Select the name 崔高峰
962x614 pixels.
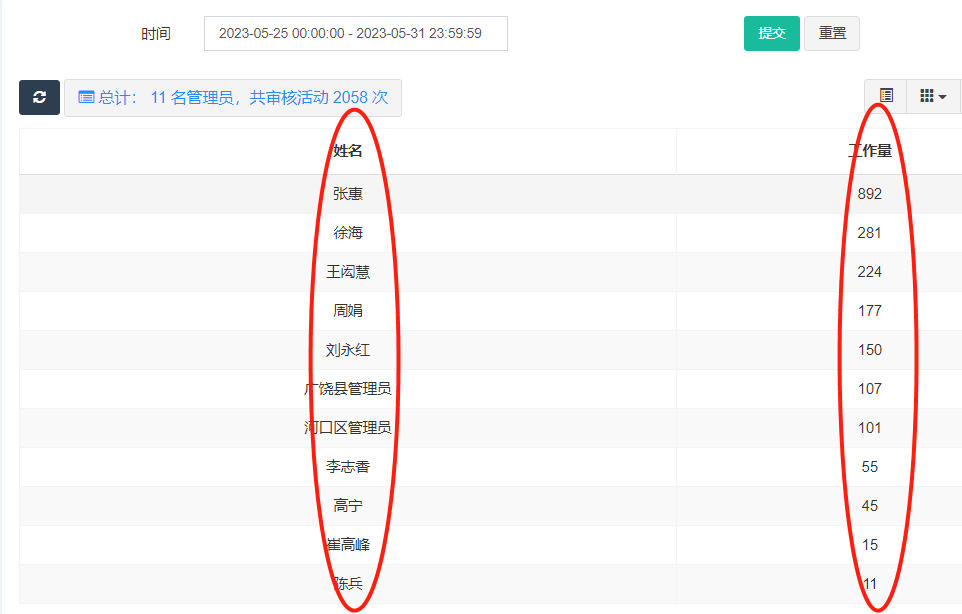[x=348, y=545]
